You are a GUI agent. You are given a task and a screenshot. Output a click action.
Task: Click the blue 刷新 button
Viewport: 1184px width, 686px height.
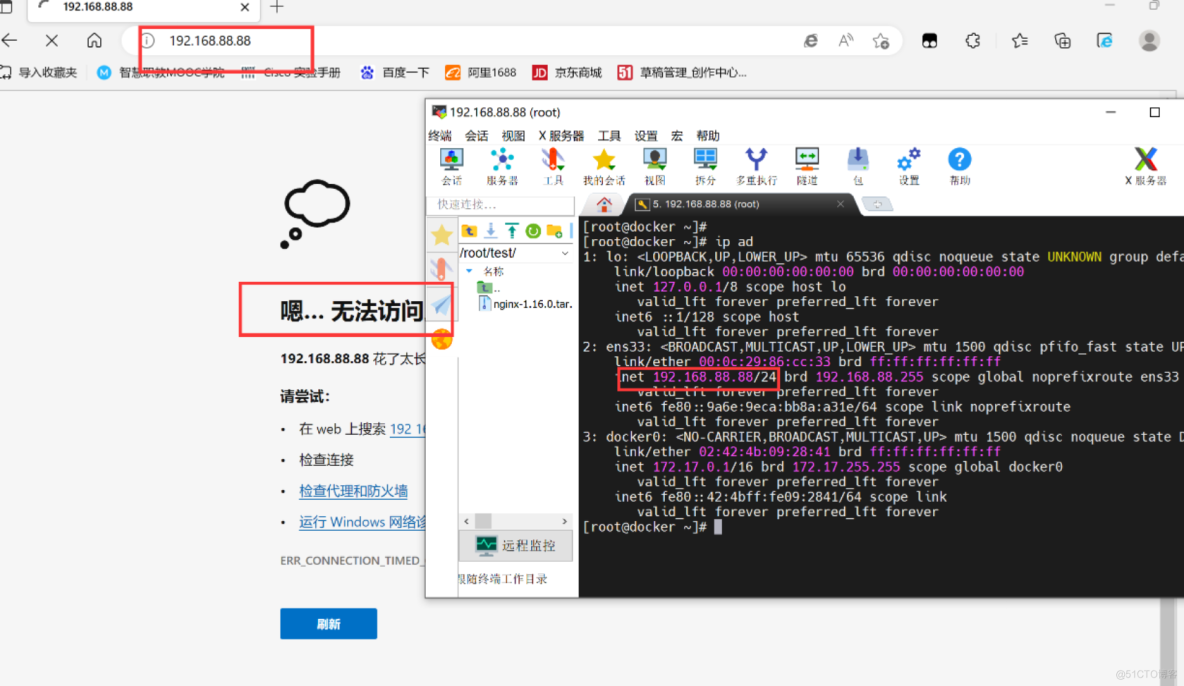(x=328, y=624)
